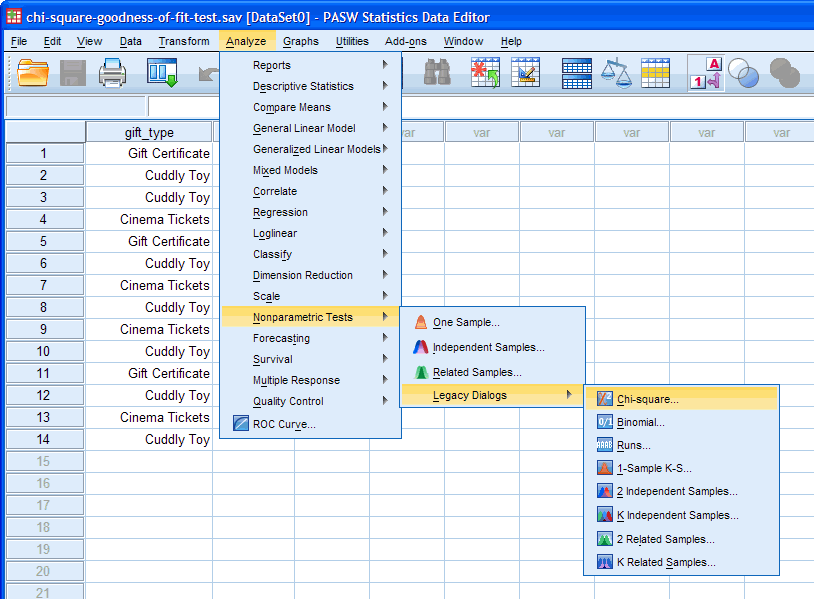Viewport: 814px width, 599px height.
Task: Click the Independent Samples submenu icon
Action: (x=421, y=347)
